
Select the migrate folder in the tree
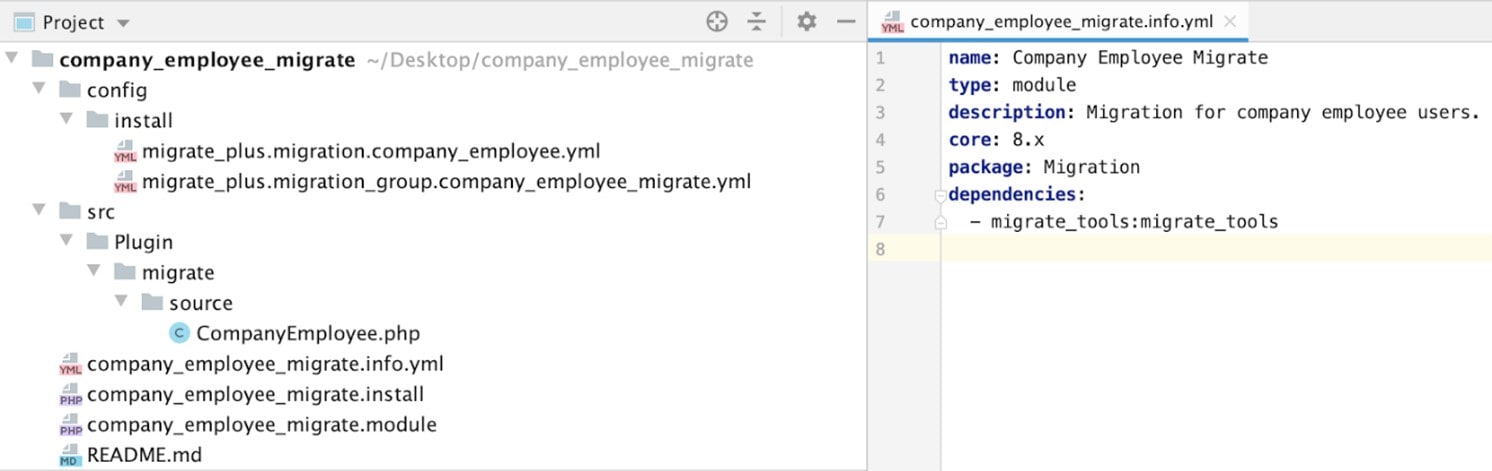point(178,272)
